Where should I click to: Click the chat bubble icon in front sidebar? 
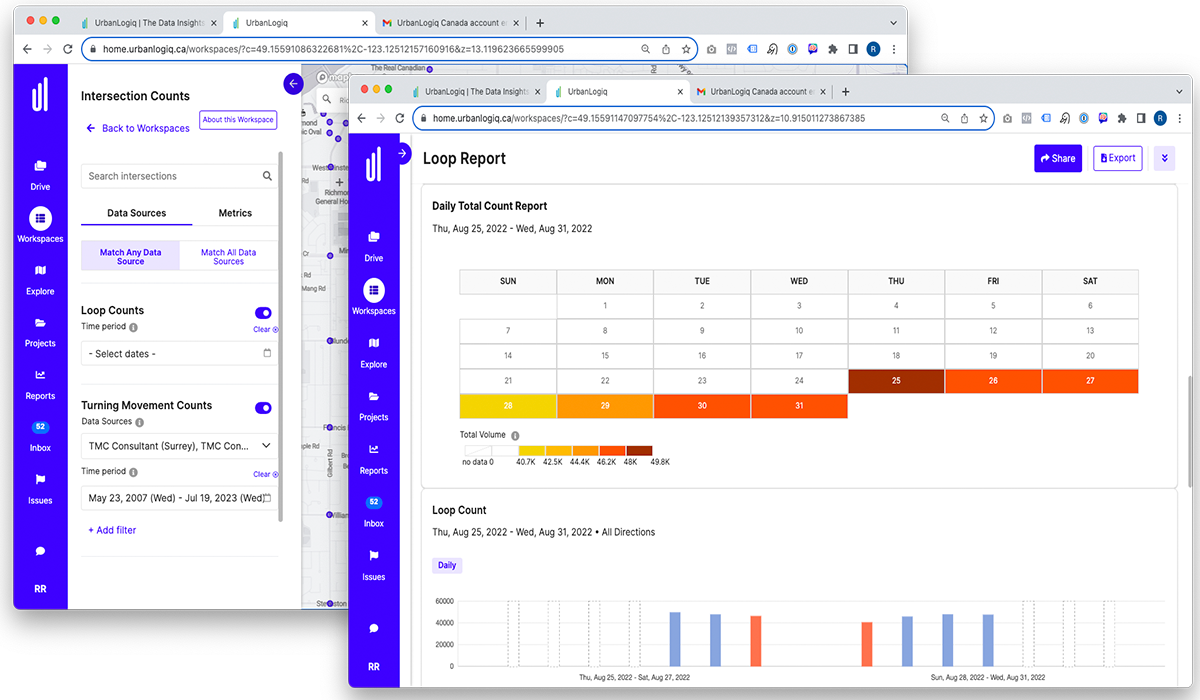click(373, 628)
